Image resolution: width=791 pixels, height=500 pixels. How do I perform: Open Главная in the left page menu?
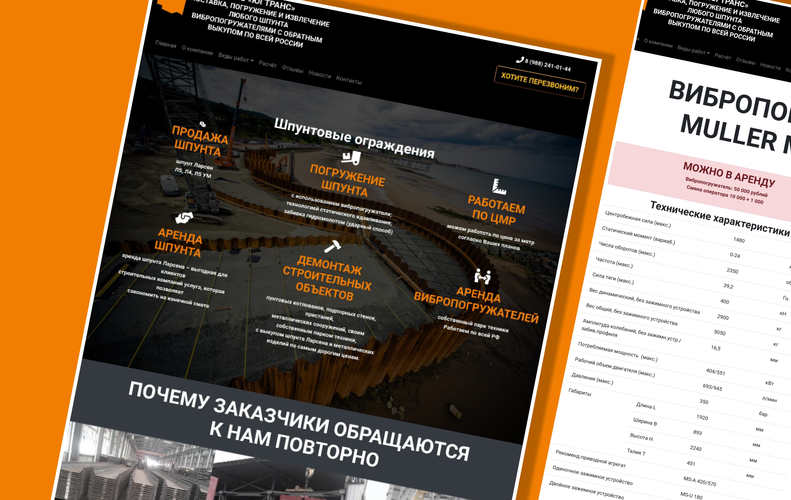[166, 45]
